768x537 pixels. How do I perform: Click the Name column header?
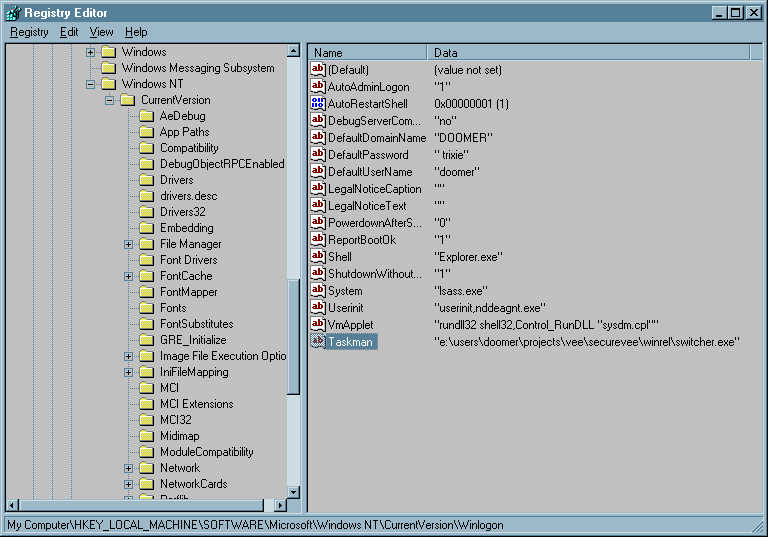click(368, 52)
